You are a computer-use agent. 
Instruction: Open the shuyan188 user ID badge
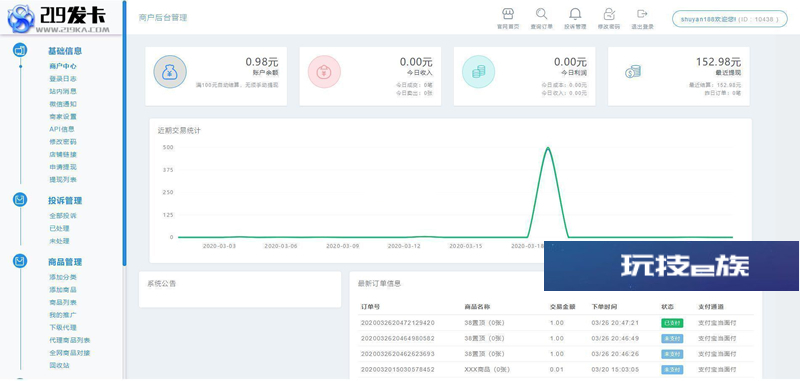tap(730, 19)
